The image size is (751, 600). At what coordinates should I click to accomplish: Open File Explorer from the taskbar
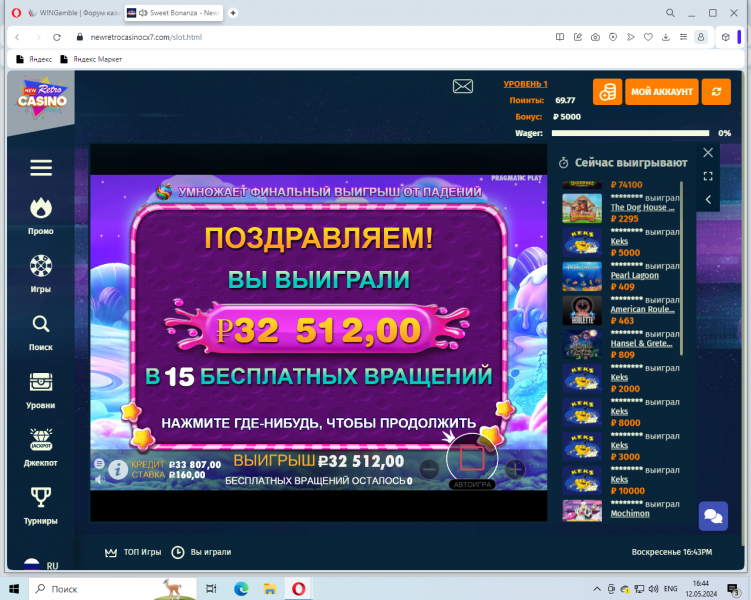[270, 589]
